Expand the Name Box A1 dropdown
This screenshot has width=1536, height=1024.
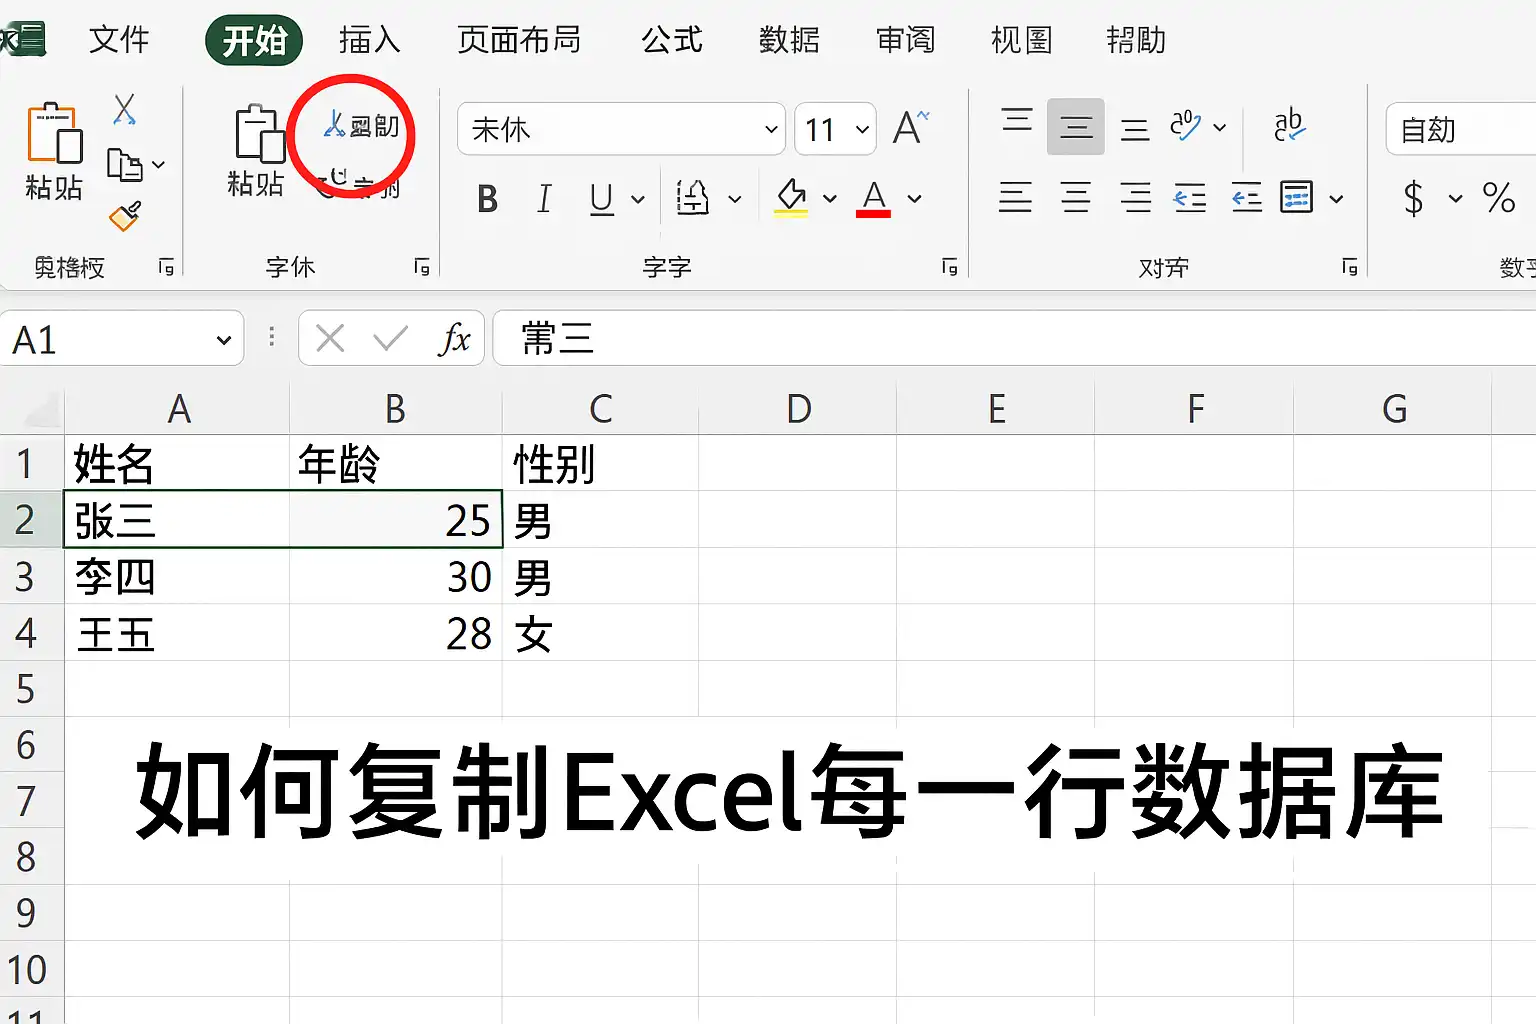click(224, 340)
